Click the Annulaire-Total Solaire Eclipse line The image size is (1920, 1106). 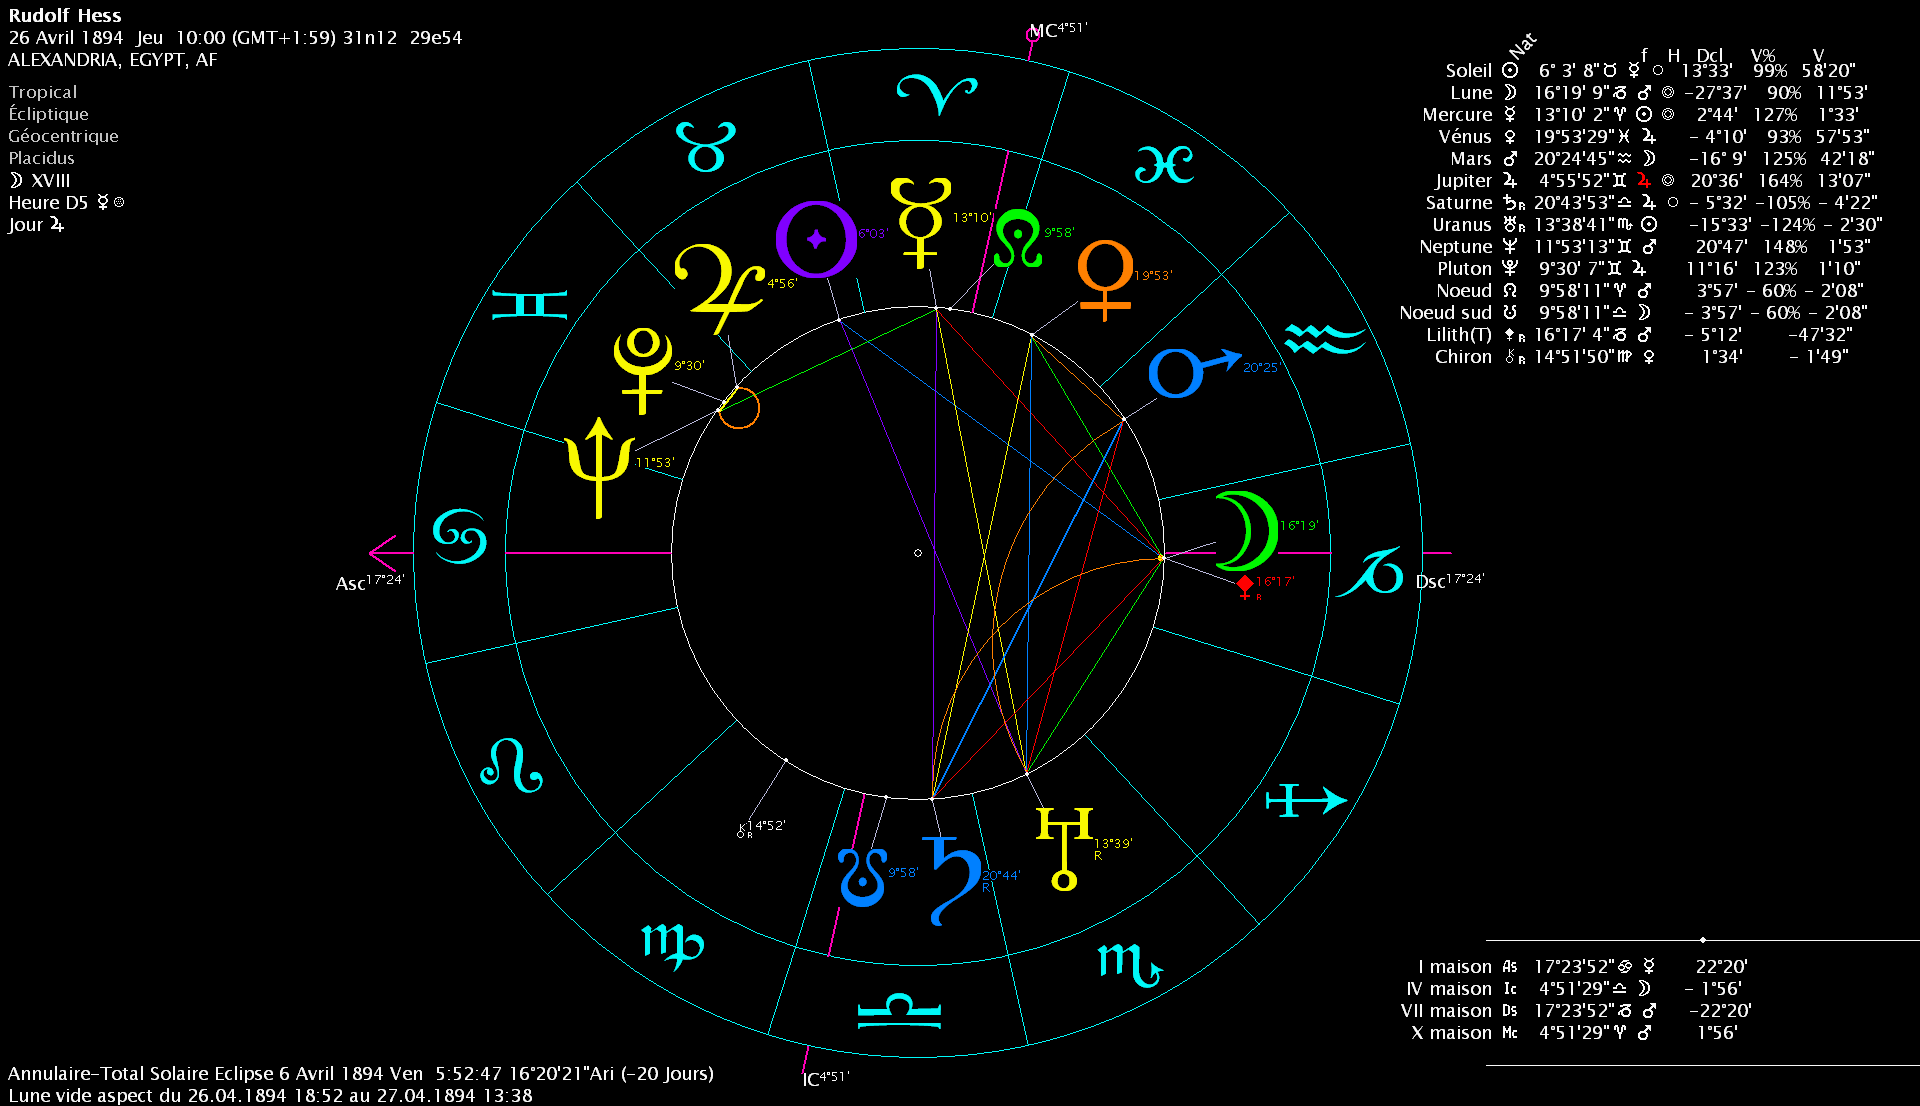pos(361,1073)
